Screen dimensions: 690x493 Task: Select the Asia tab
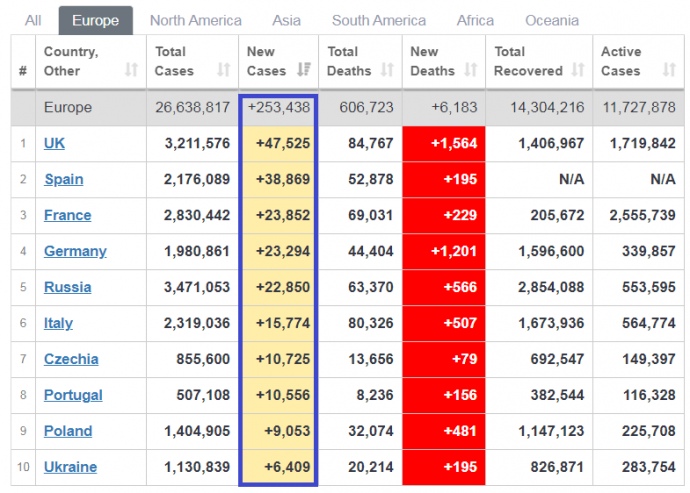click(286, 20)
